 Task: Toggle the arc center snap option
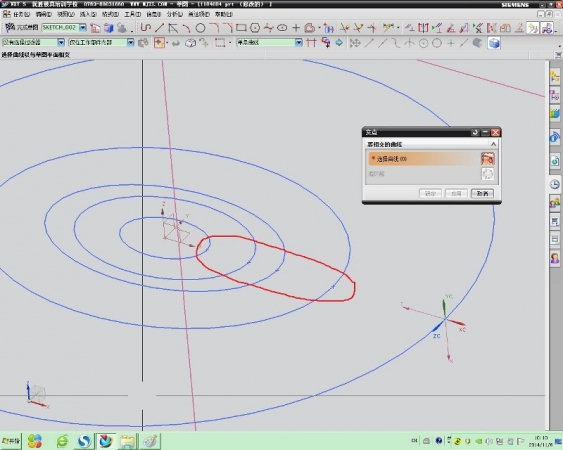click(424, 43)
